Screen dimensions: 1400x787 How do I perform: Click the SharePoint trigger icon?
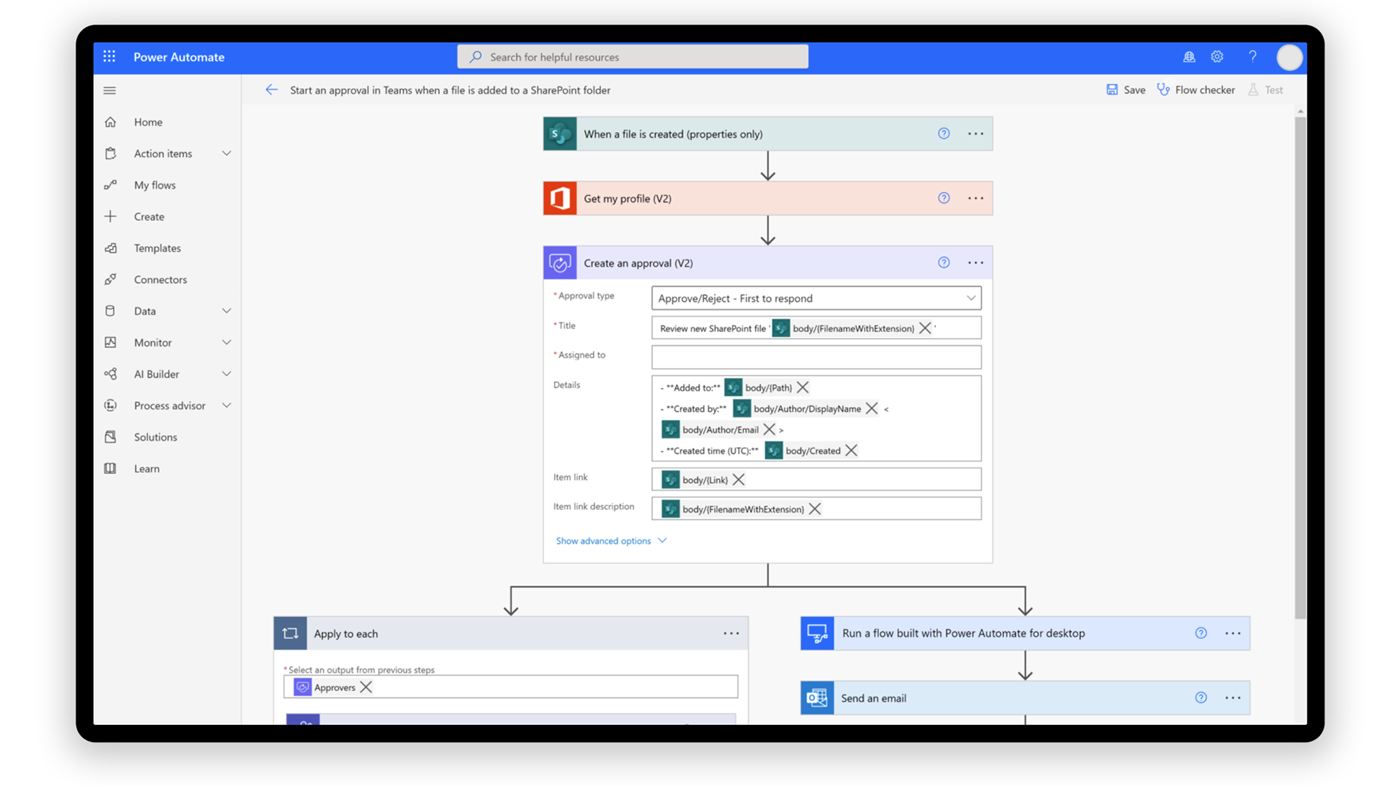point(560,134)
